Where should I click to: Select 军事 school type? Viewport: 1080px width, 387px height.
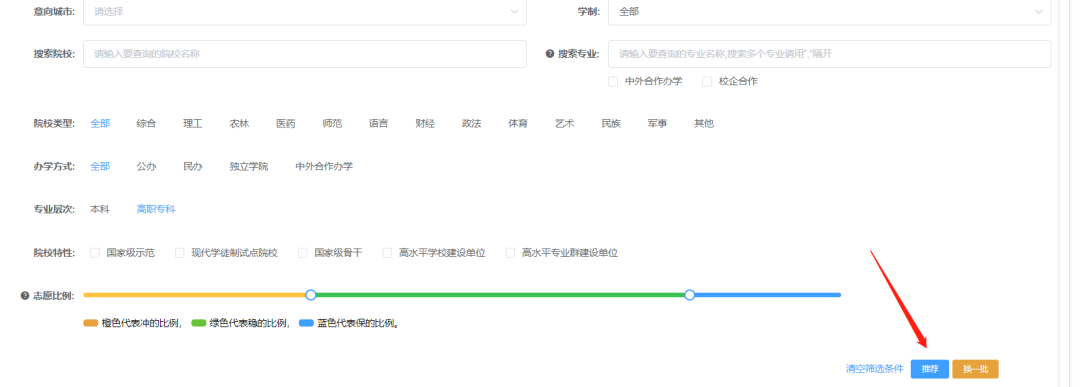[x=657, y=123]
